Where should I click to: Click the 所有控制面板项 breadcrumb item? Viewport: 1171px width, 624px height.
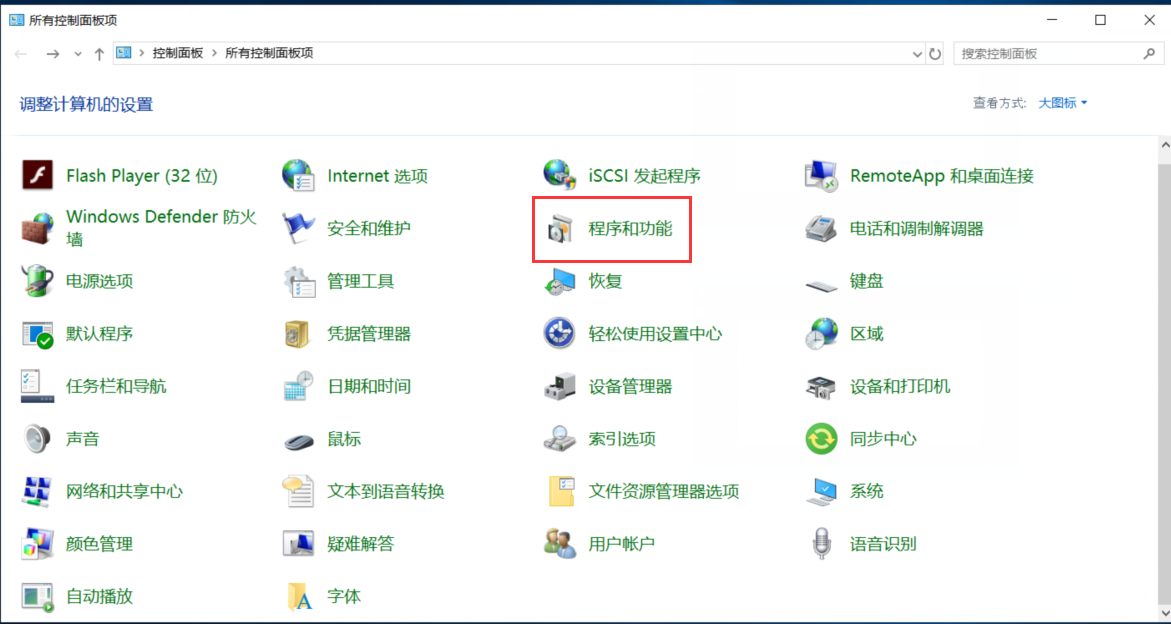tap(269, 54)
